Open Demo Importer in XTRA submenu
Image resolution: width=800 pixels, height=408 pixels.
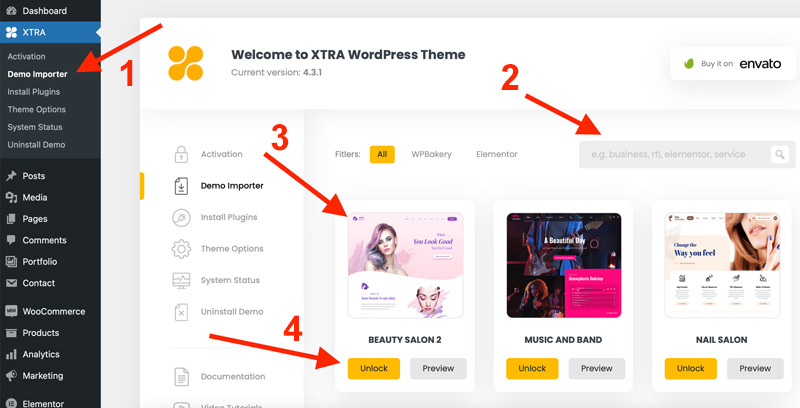click(x=37, y=74)
